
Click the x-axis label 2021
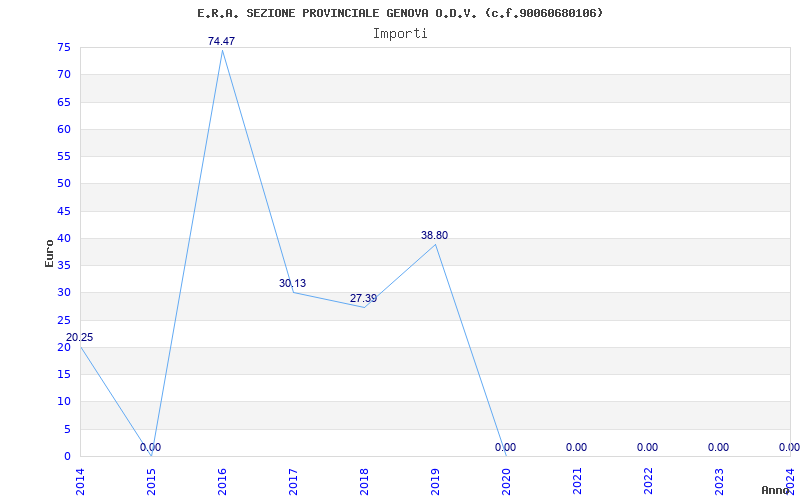(x=578, y=482)
